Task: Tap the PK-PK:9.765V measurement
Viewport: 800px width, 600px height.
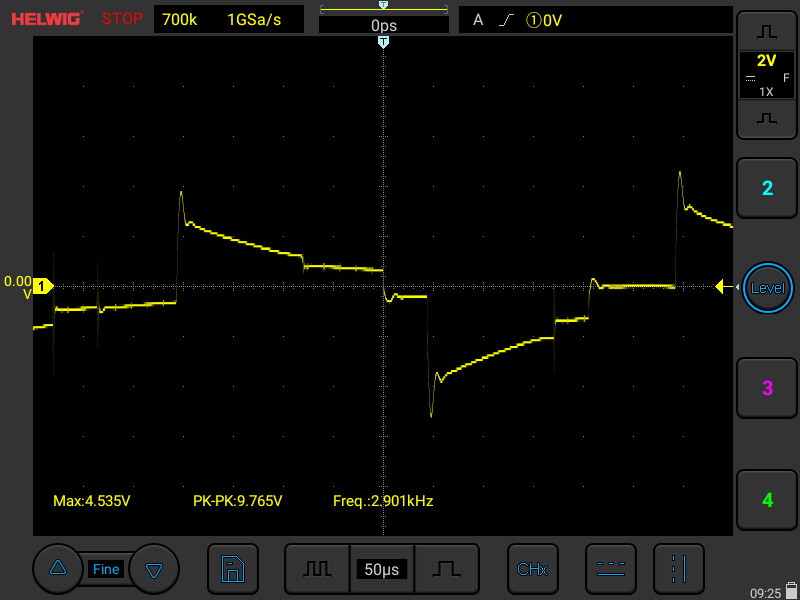Action: click(x=238, y=501)
